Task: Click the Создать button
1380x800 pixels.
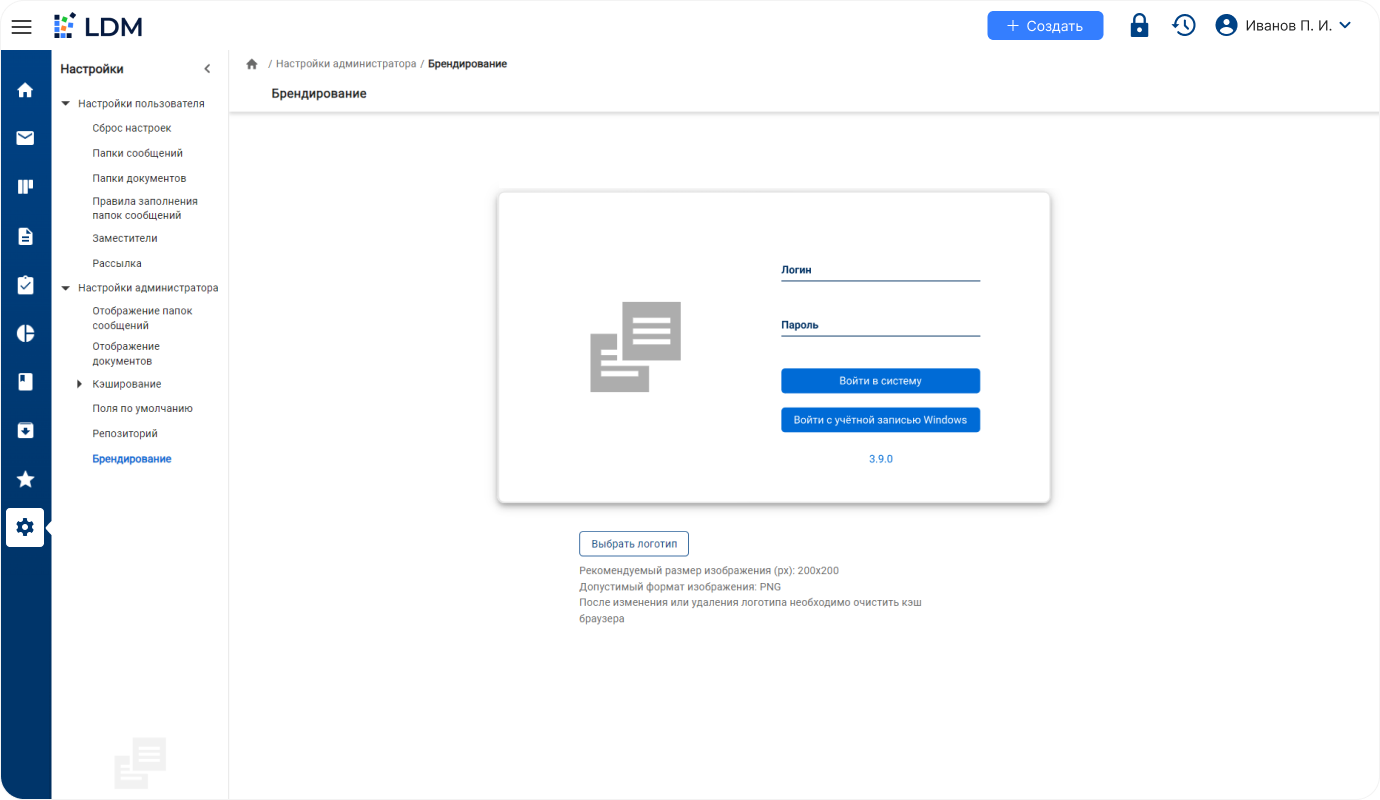Action: 1045,25
